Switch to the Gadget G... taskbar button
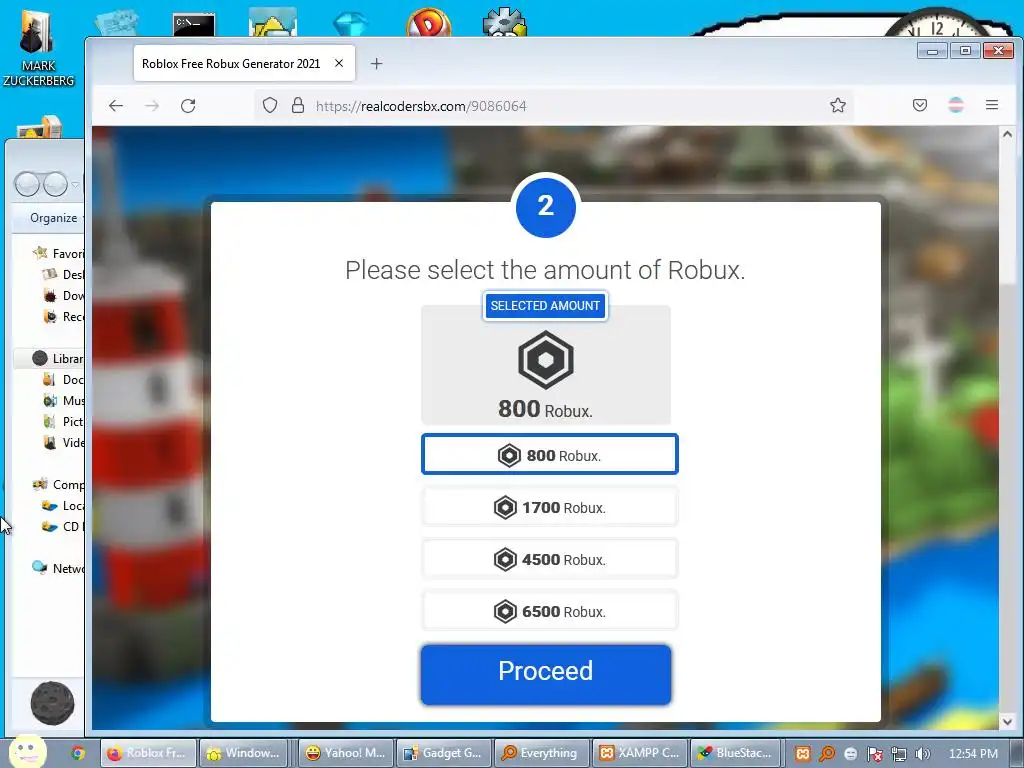Screen dimensions: 1024x768 pos(443,753)
